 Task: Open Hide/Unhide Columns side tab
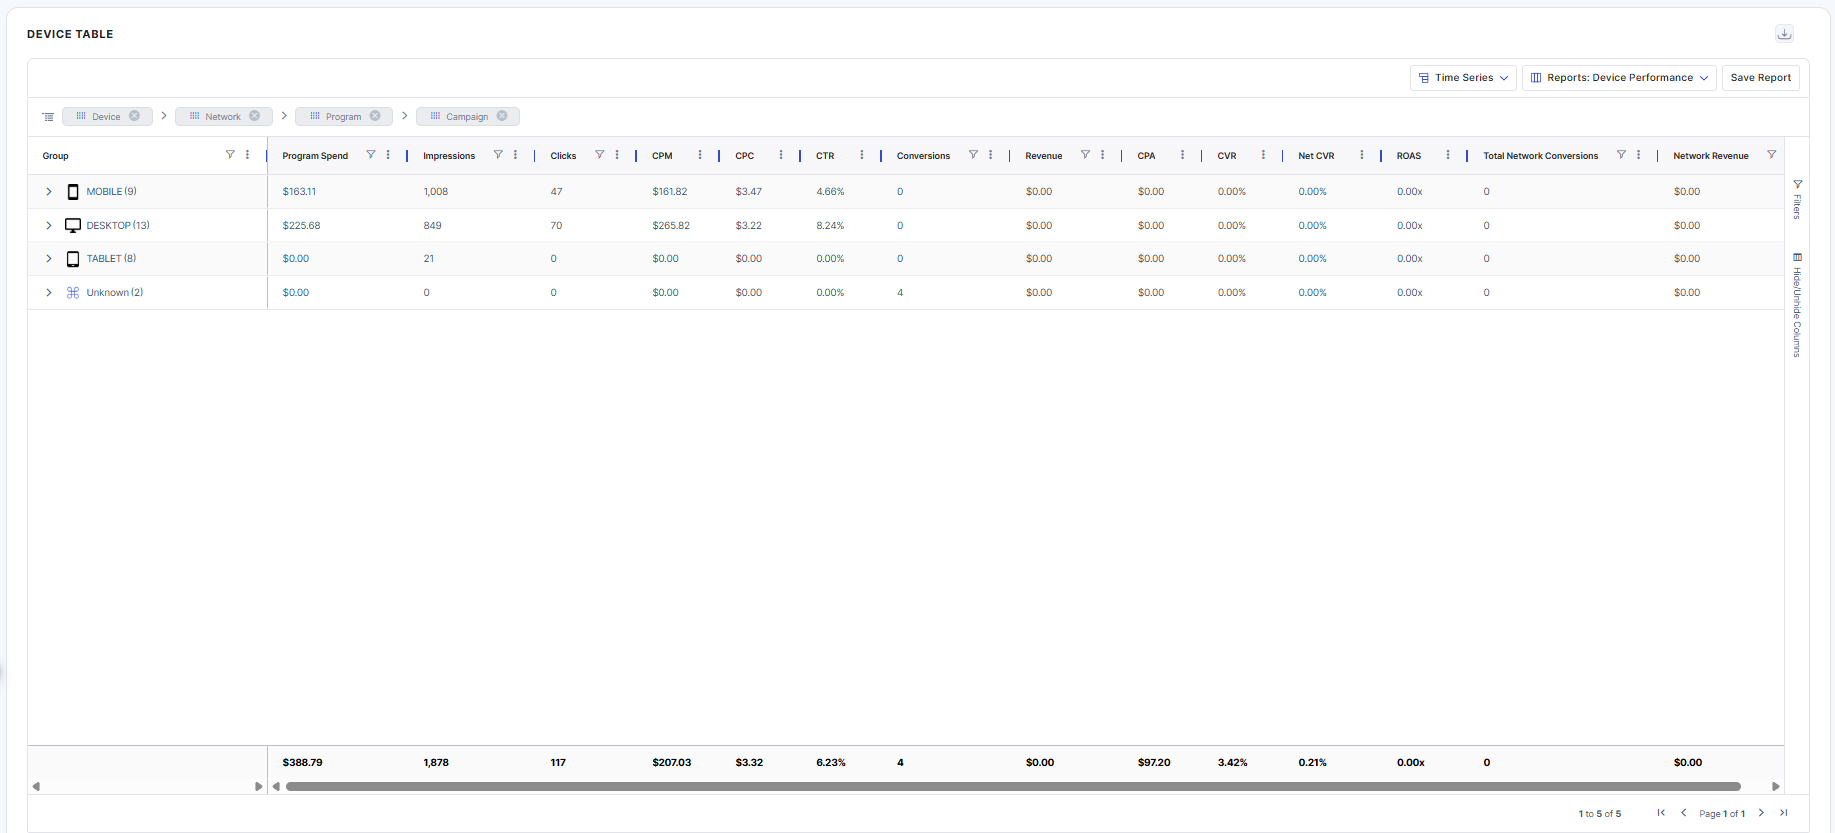[x=1797, y=305]
